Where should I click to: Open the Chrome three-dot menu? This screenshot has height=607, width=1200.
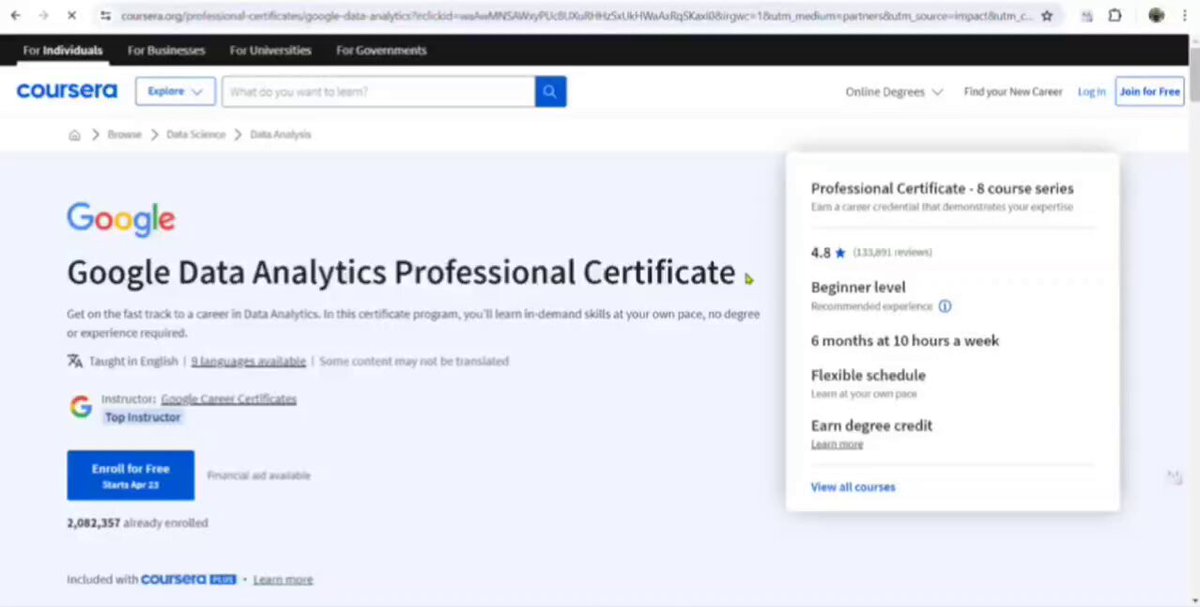tap(1185, 16)
